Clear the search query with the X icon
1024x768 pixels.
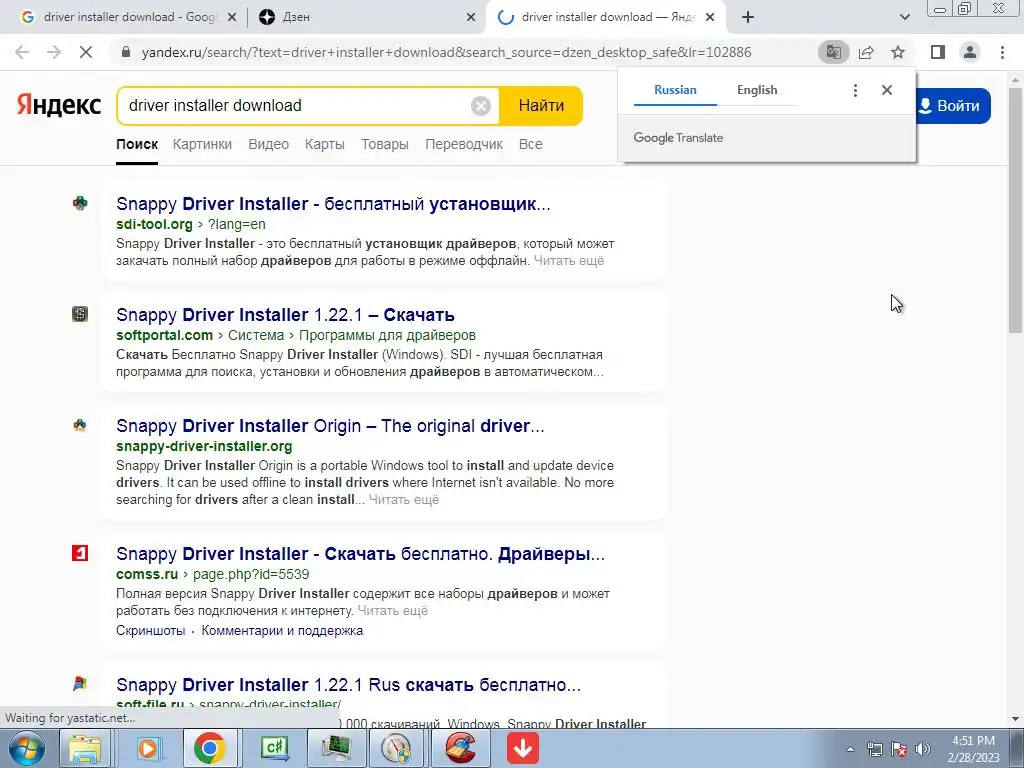tap(481, 106)
